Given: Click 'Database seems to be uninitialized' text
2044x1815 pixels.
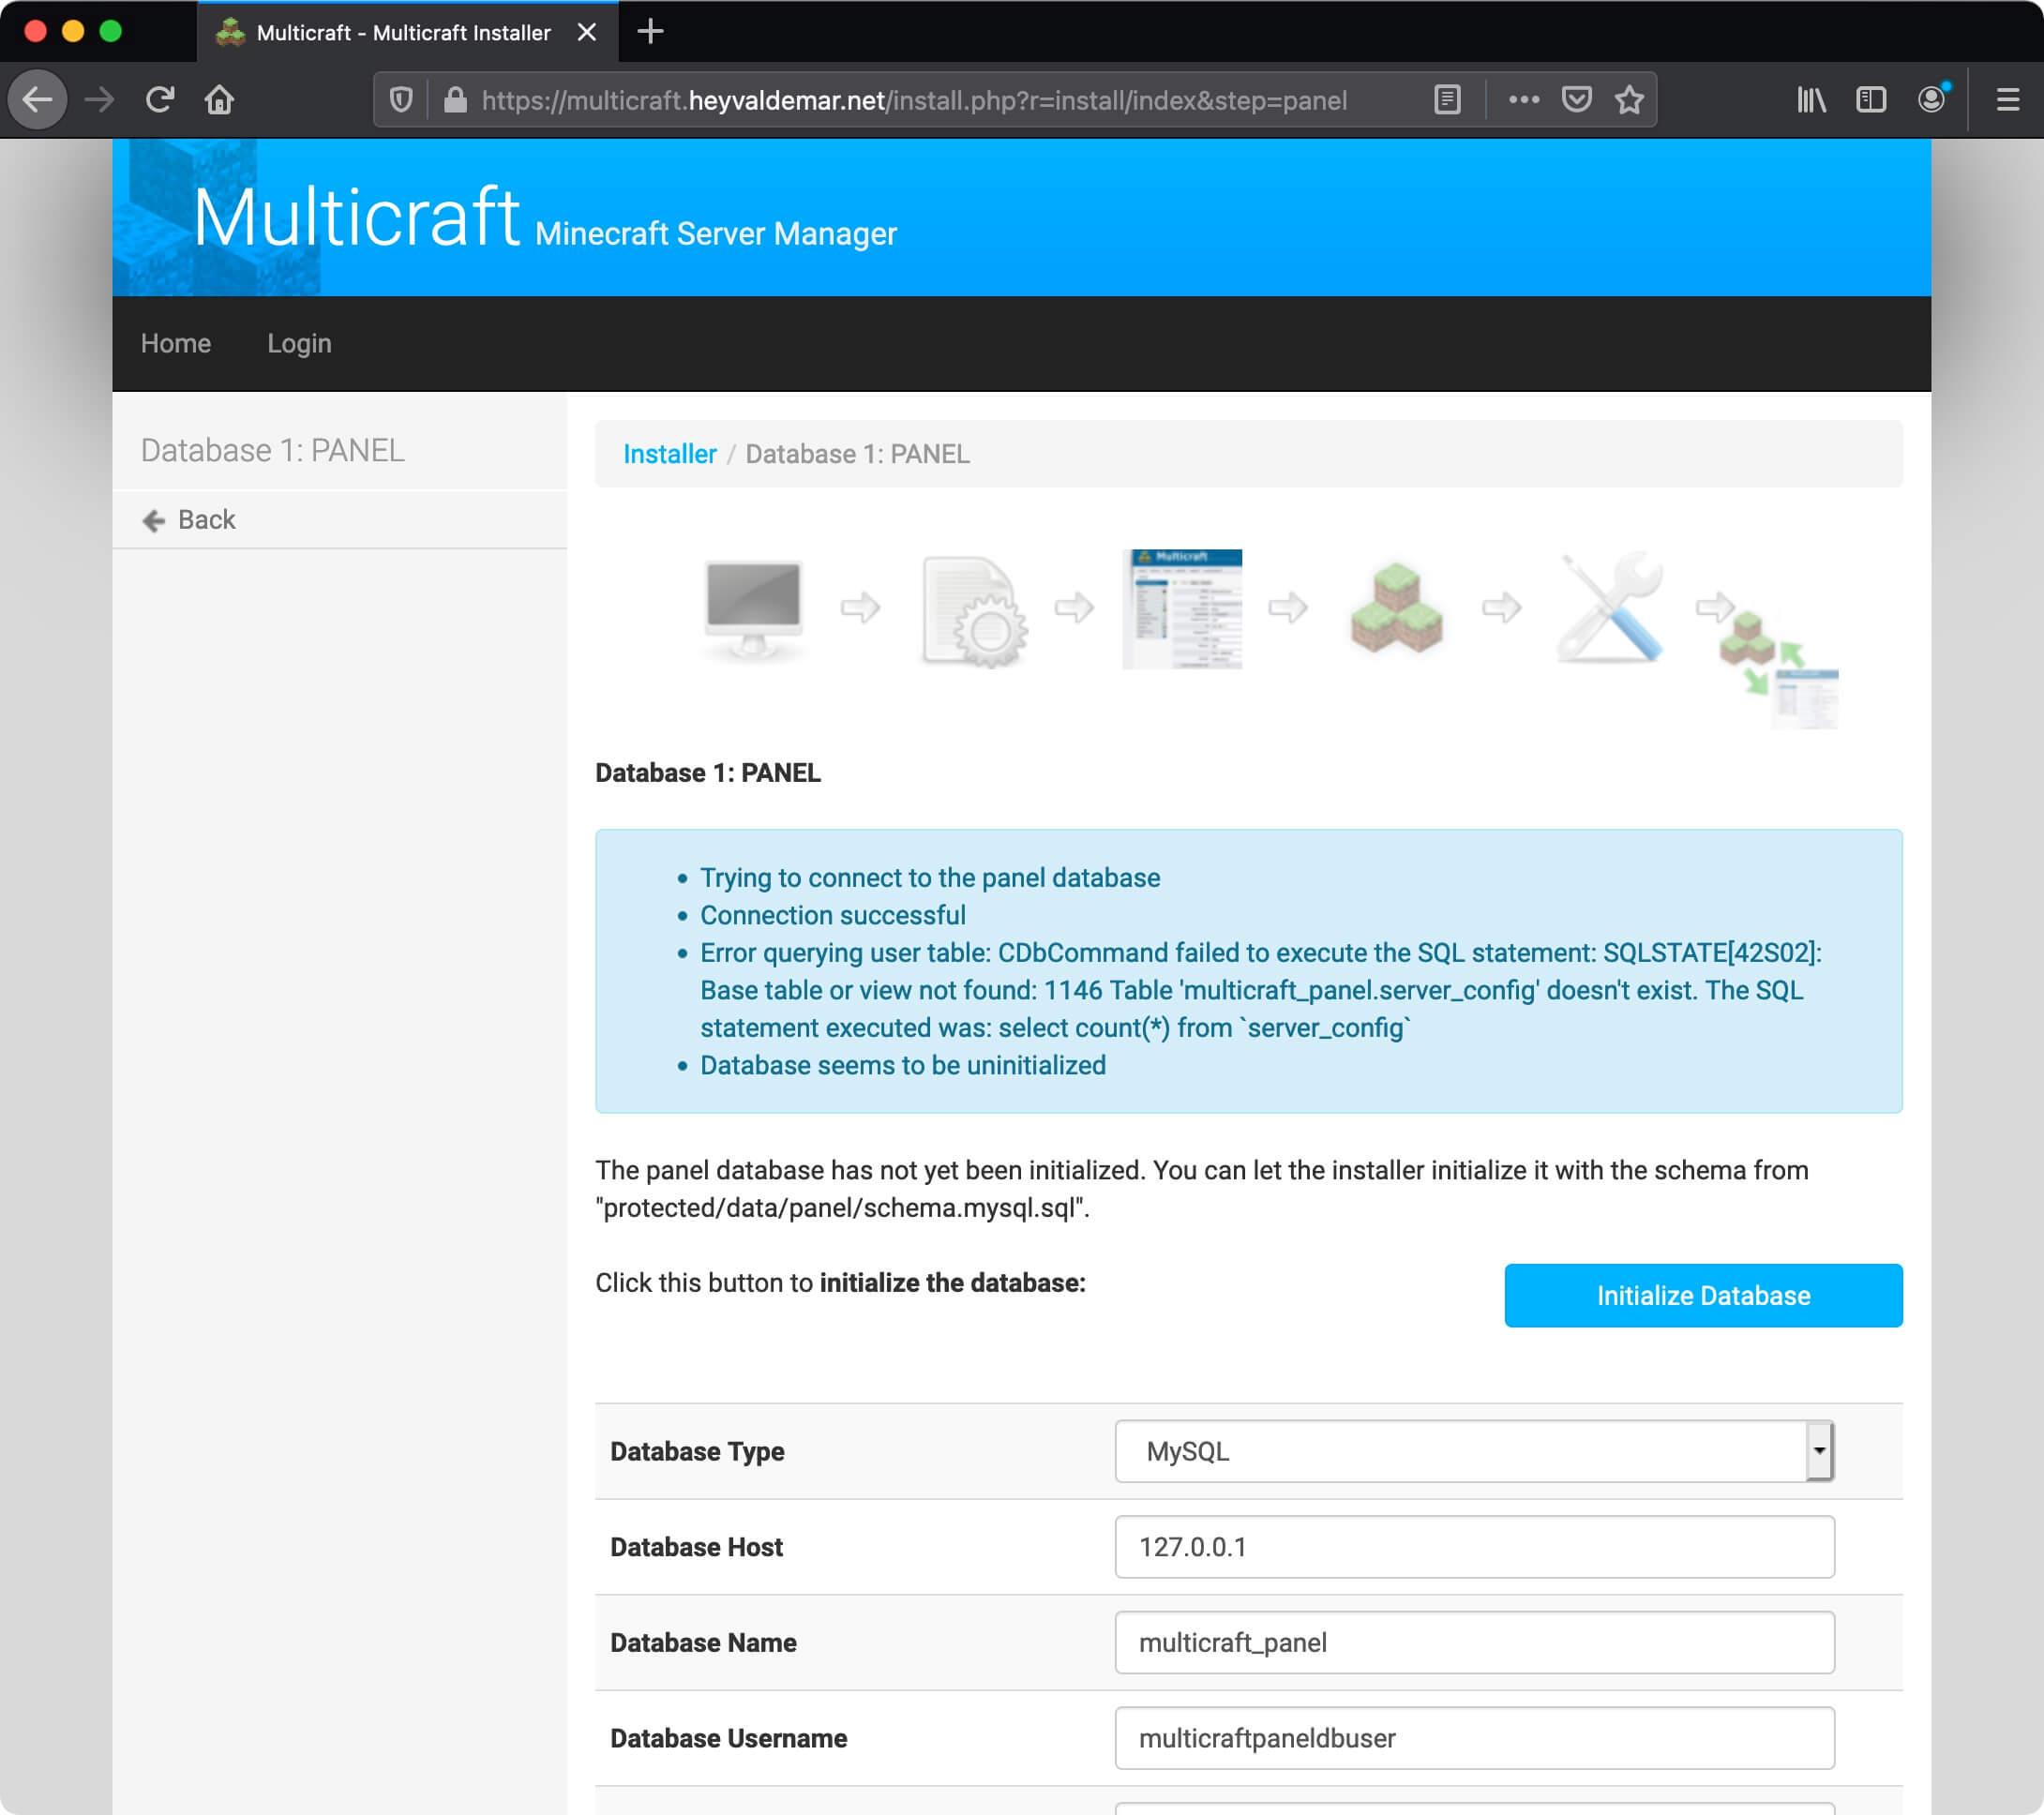Looking at the screenshot, I should pos(903,1065).
